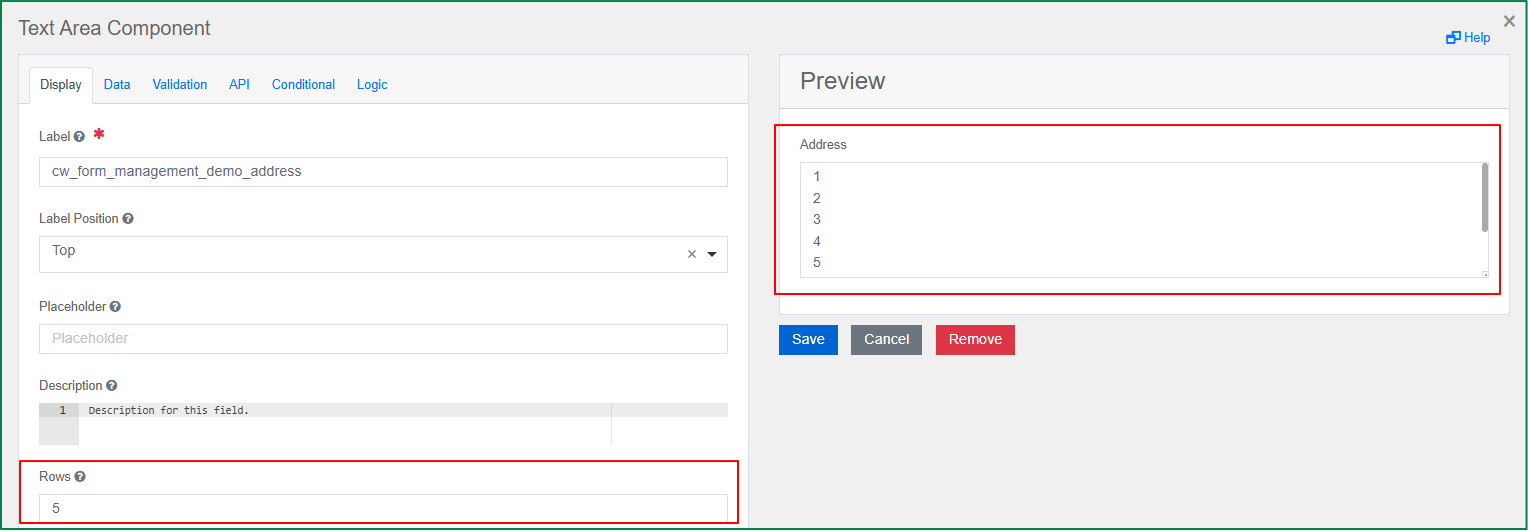
Task: Select the Conditional tab
Action: pos(303,85)
